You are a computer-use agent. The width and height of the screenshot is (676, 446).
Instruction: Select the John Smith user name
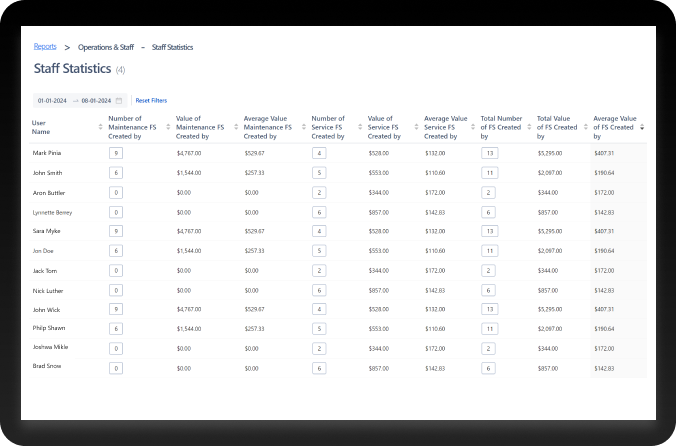47,173
